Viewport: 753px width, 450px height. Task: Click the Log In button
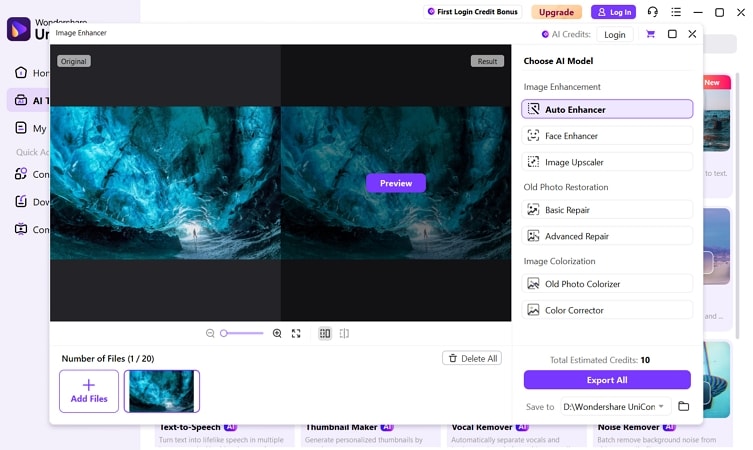pyautogui.click(x=613, y=12)
